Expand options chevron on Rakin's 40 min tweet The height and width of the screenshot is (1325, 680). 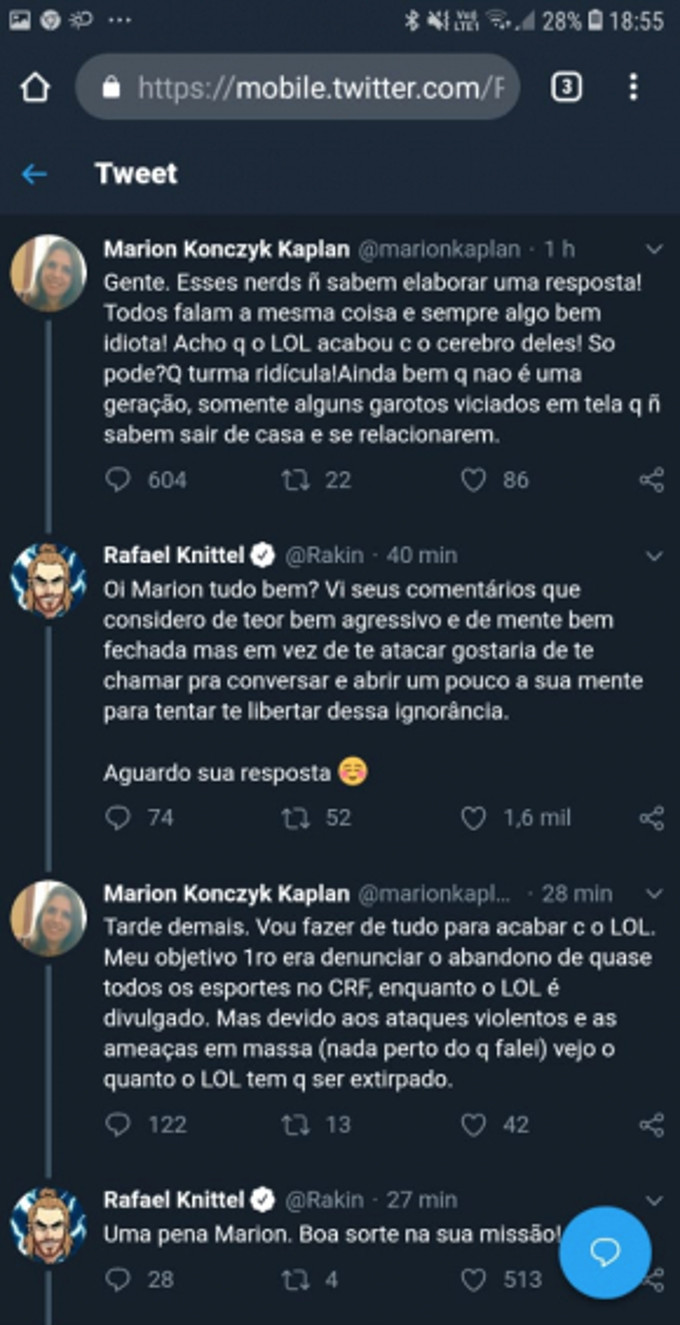[x=654, y=555]
